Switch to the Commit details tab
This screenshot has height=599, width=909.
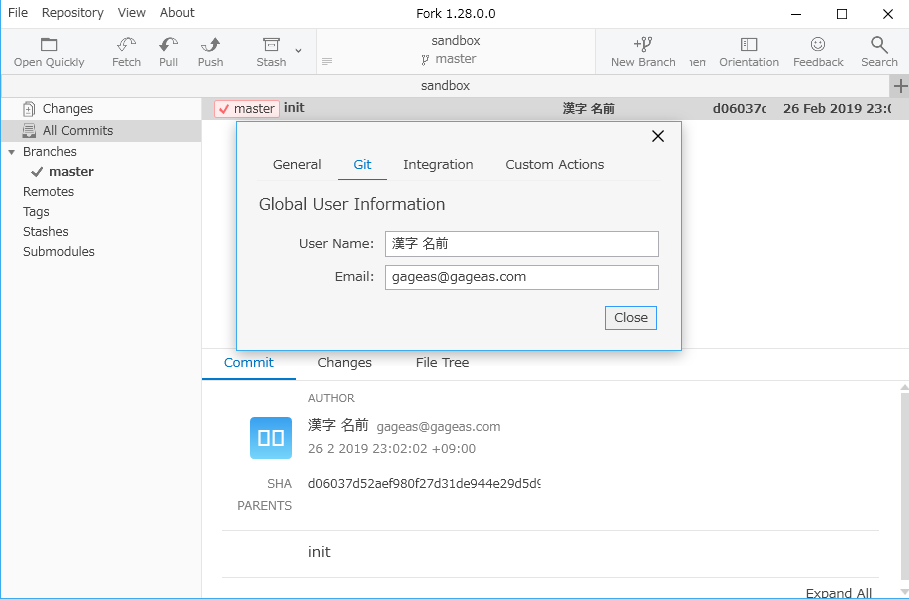point(249,363)
